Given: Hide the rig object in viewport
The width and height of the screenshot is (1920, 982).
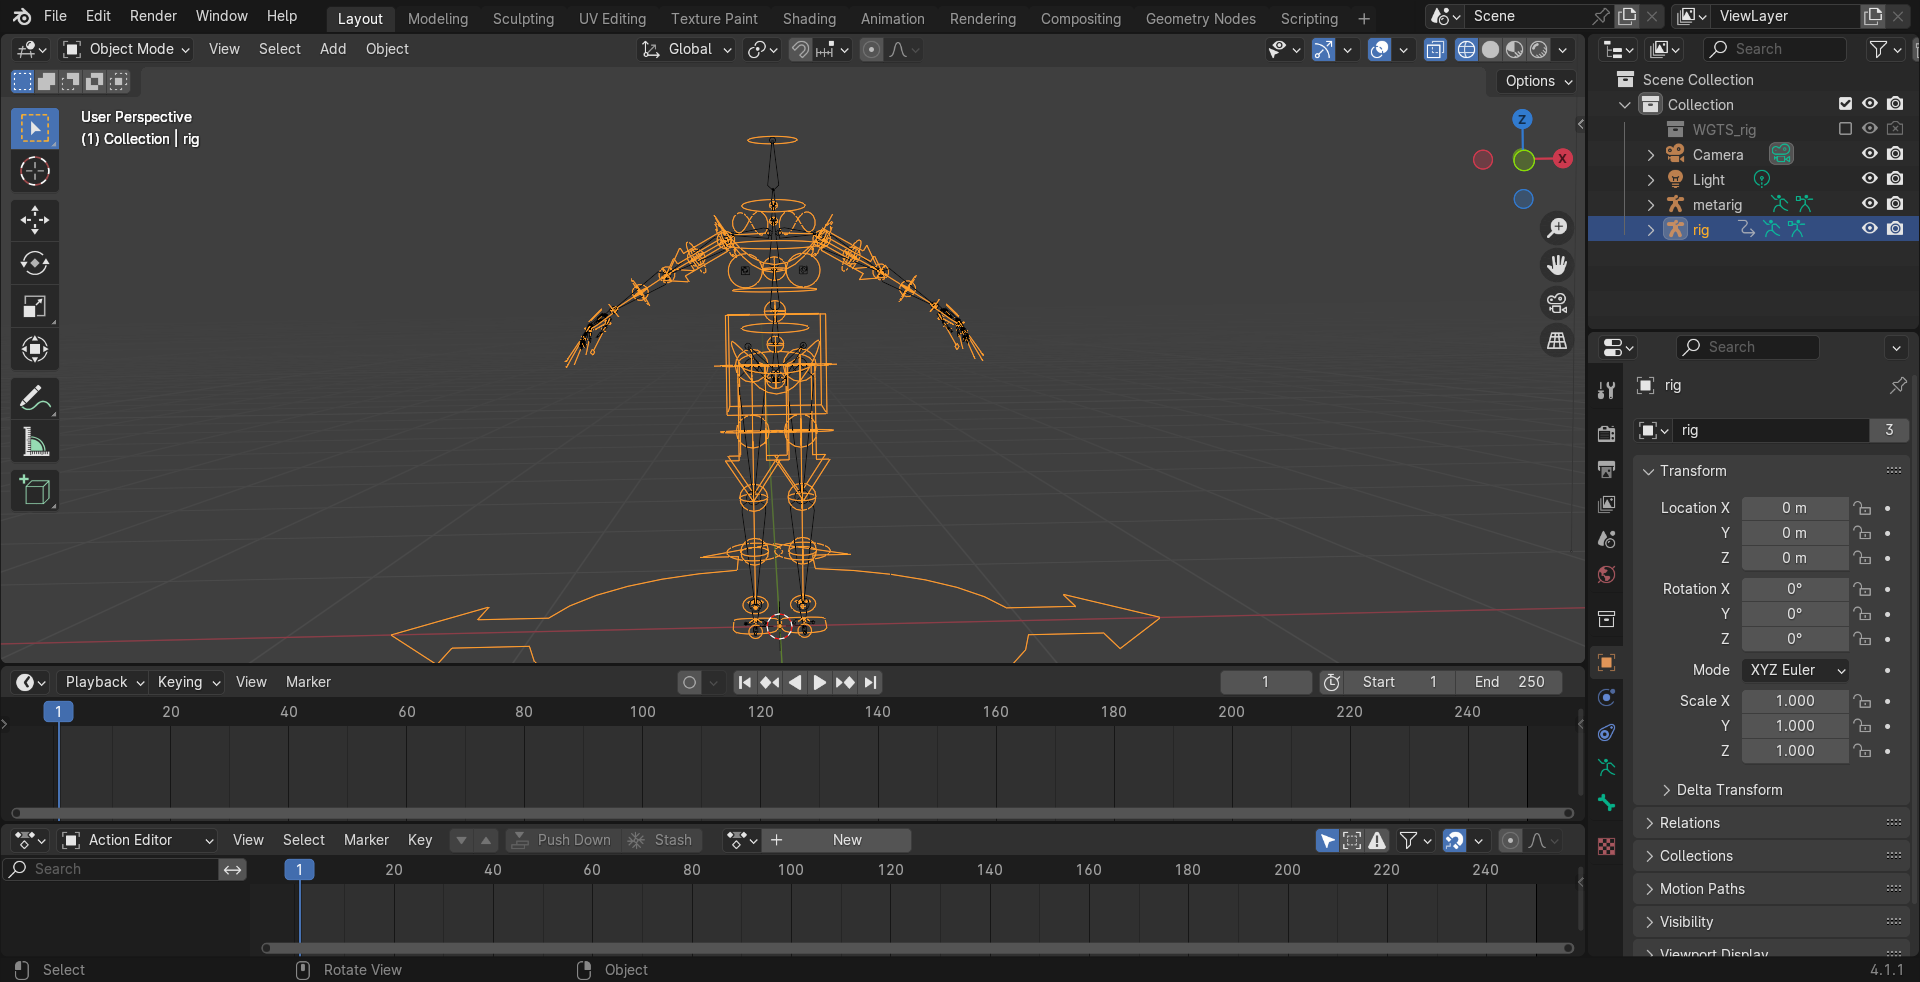Looking at the screenshot, I should [1869, 229].
